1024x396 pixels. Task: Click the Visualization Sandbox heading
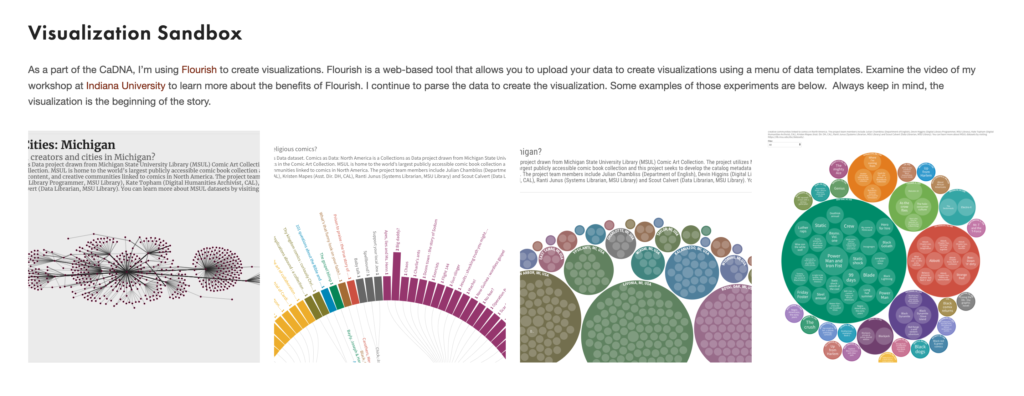click(135, 34)
